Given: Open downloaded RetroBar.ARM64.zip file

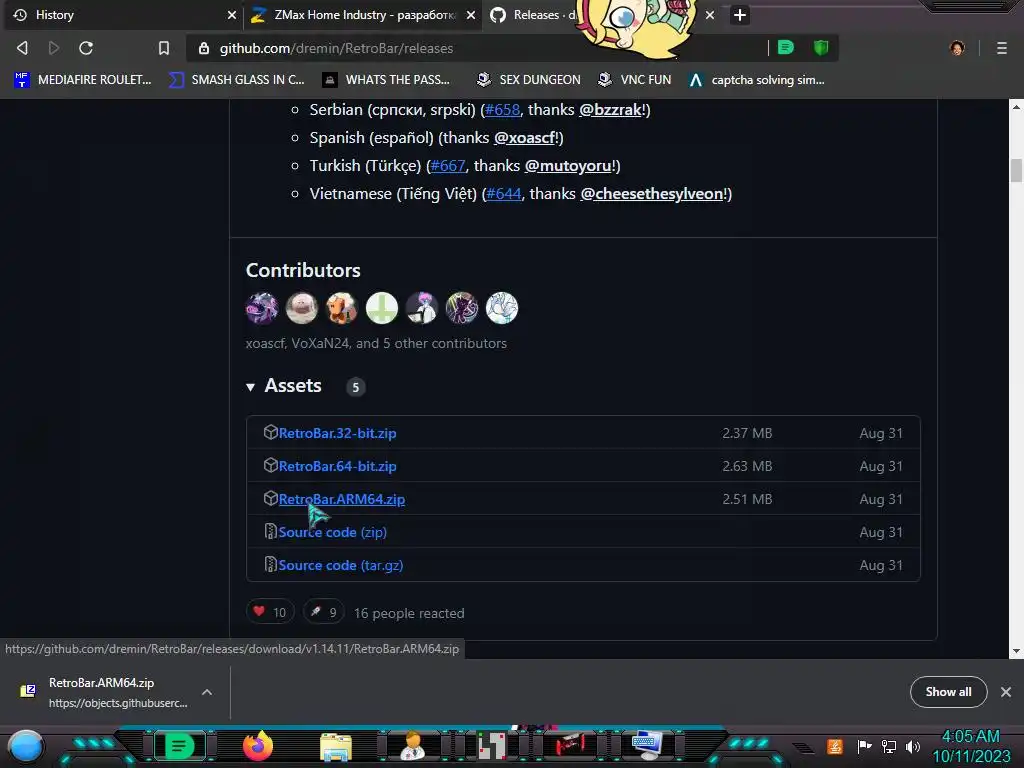Looking at the screenshot, I should click(x=103, y=692).
